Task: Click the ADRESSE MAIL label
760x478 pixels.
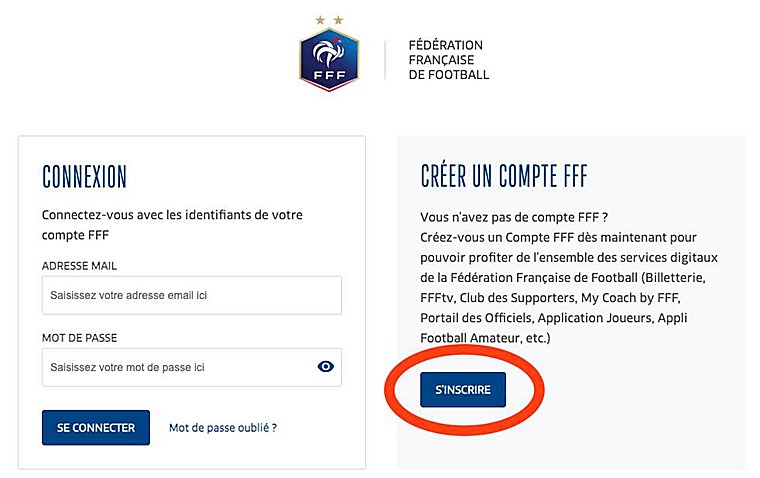Action: [79, 266]
